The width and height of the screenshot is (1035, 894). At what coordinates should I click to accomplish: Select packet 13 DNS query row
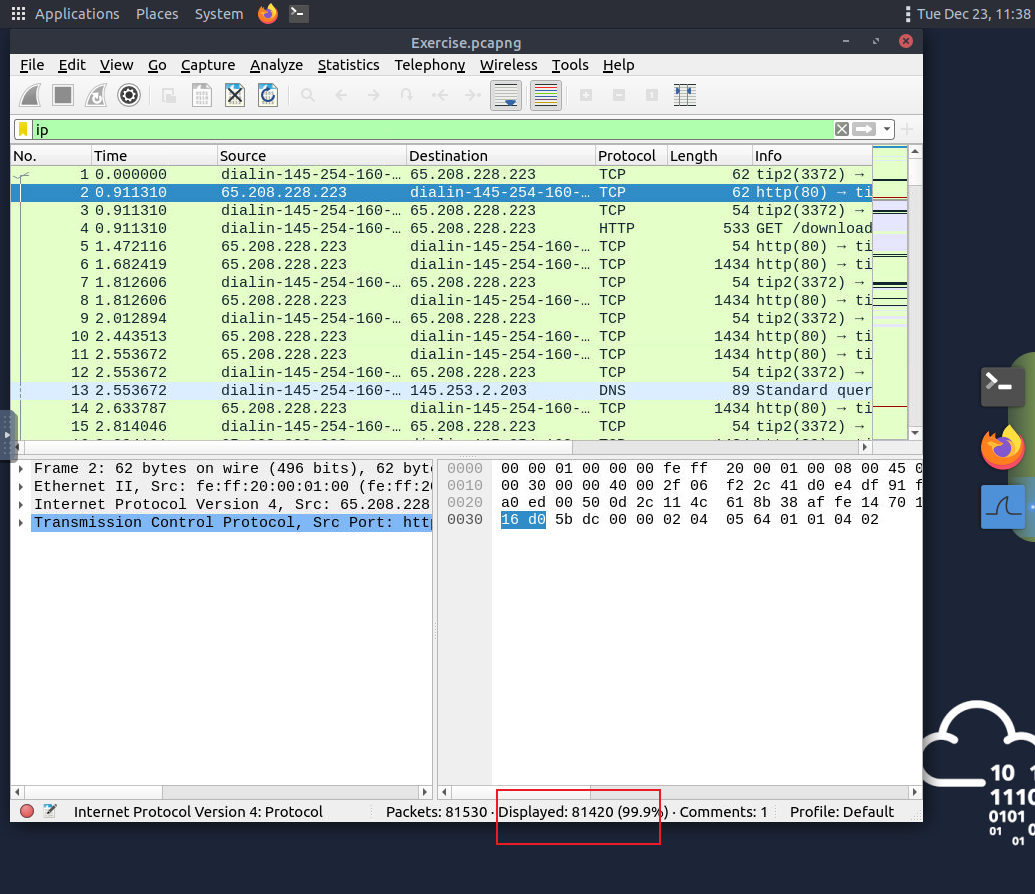(442, 390)
